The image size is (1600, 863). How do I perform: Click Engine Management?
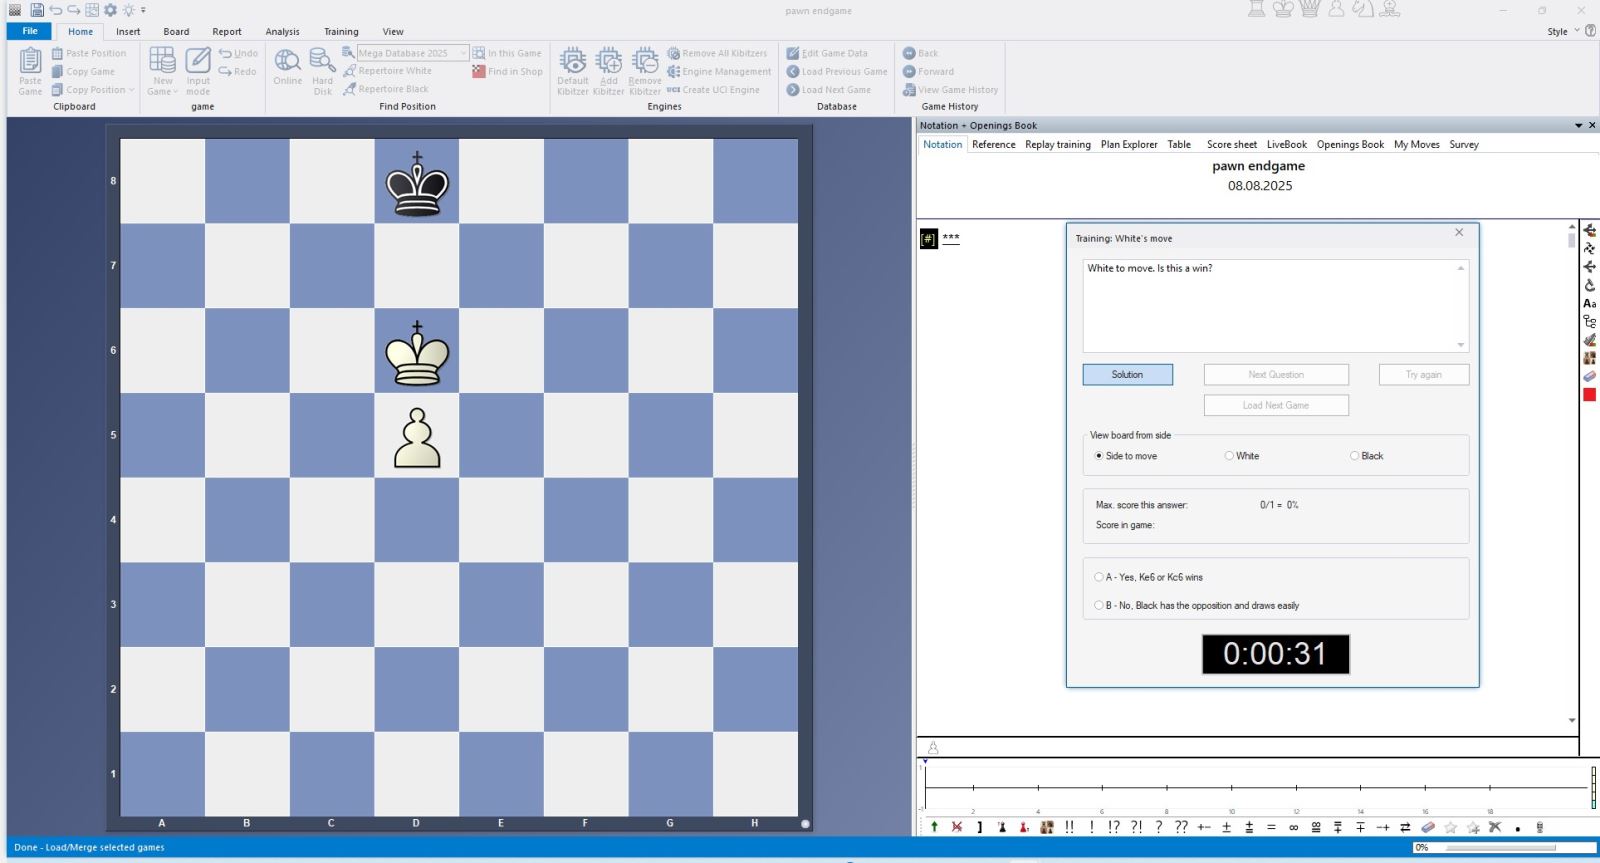(x=726, y=71)
